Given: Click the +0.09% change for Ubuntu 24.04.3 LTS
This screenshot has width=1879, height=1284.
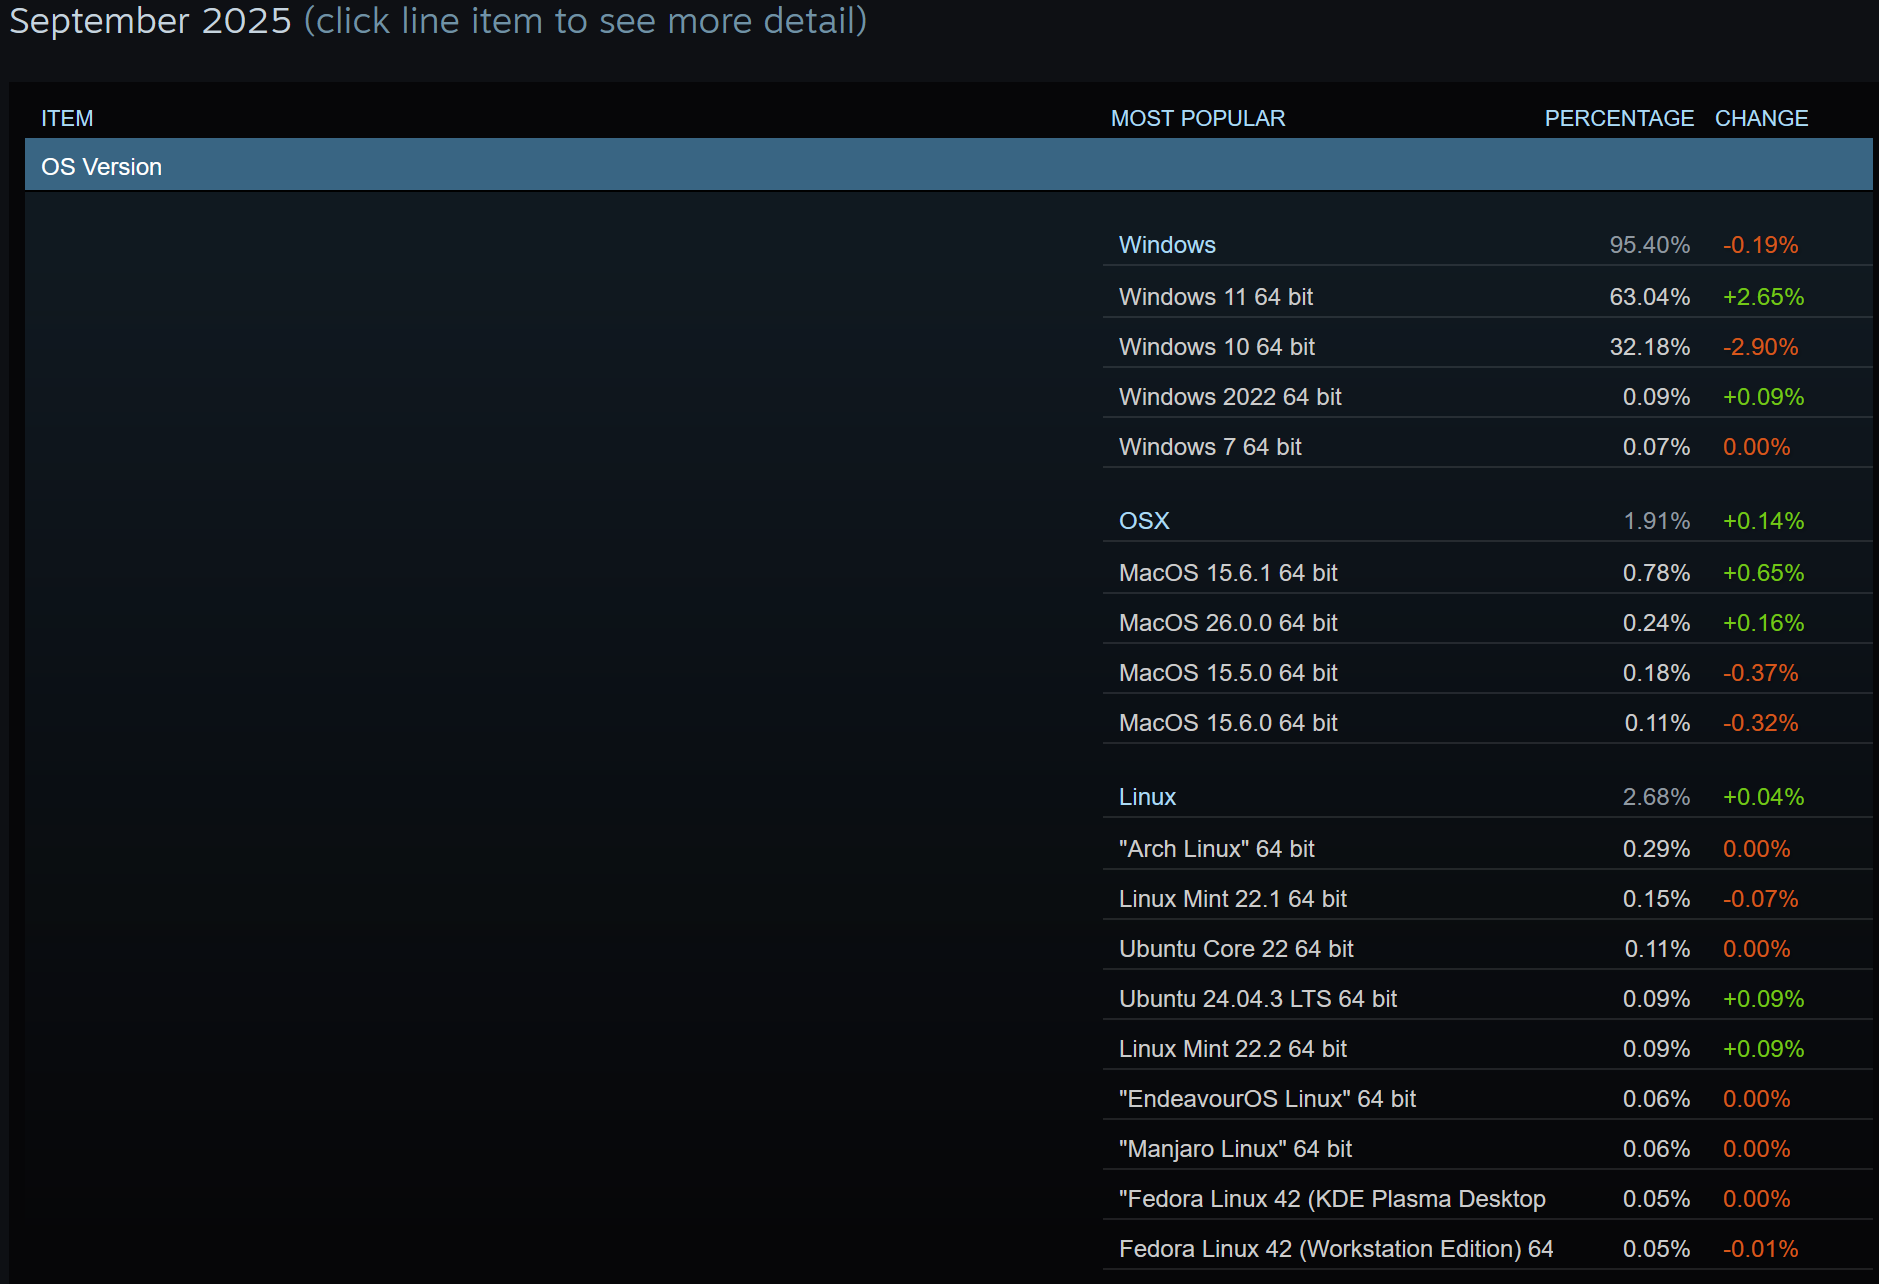Looking at the screenshot, I should [x=1763, y=999].
